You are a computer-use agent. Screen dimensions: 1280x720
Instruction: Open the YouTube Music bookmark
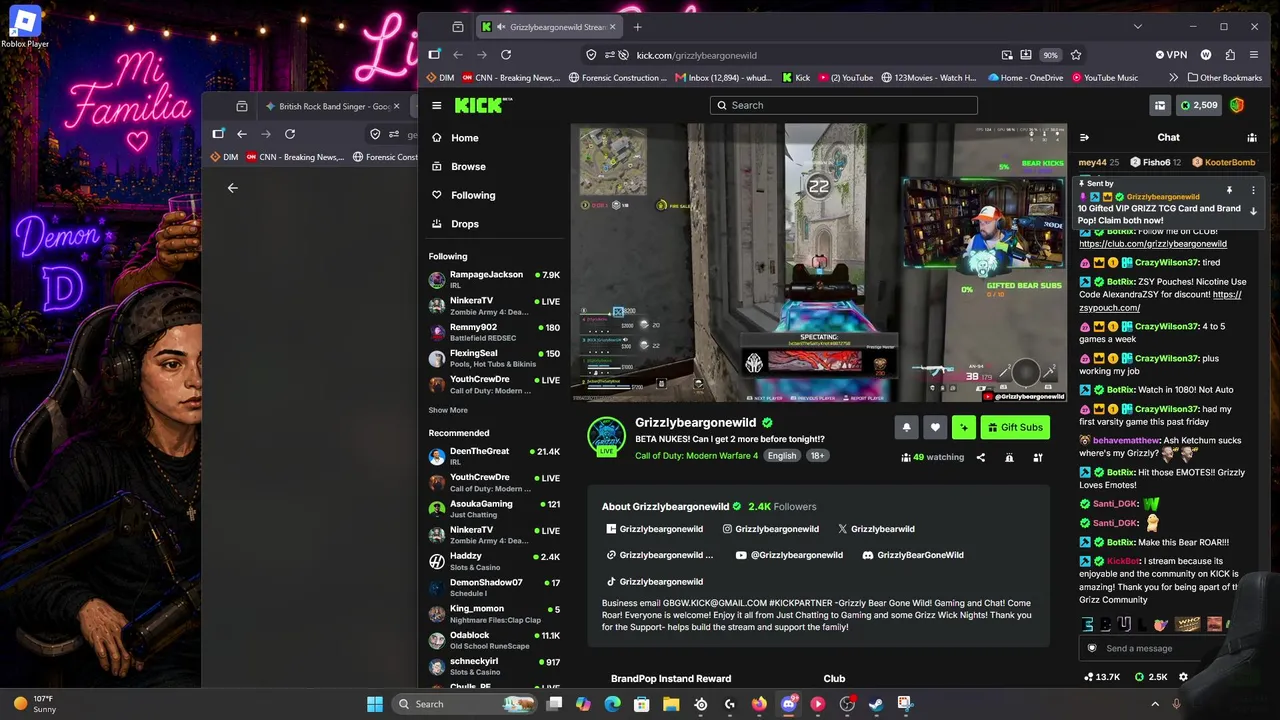coord(1105,78)
